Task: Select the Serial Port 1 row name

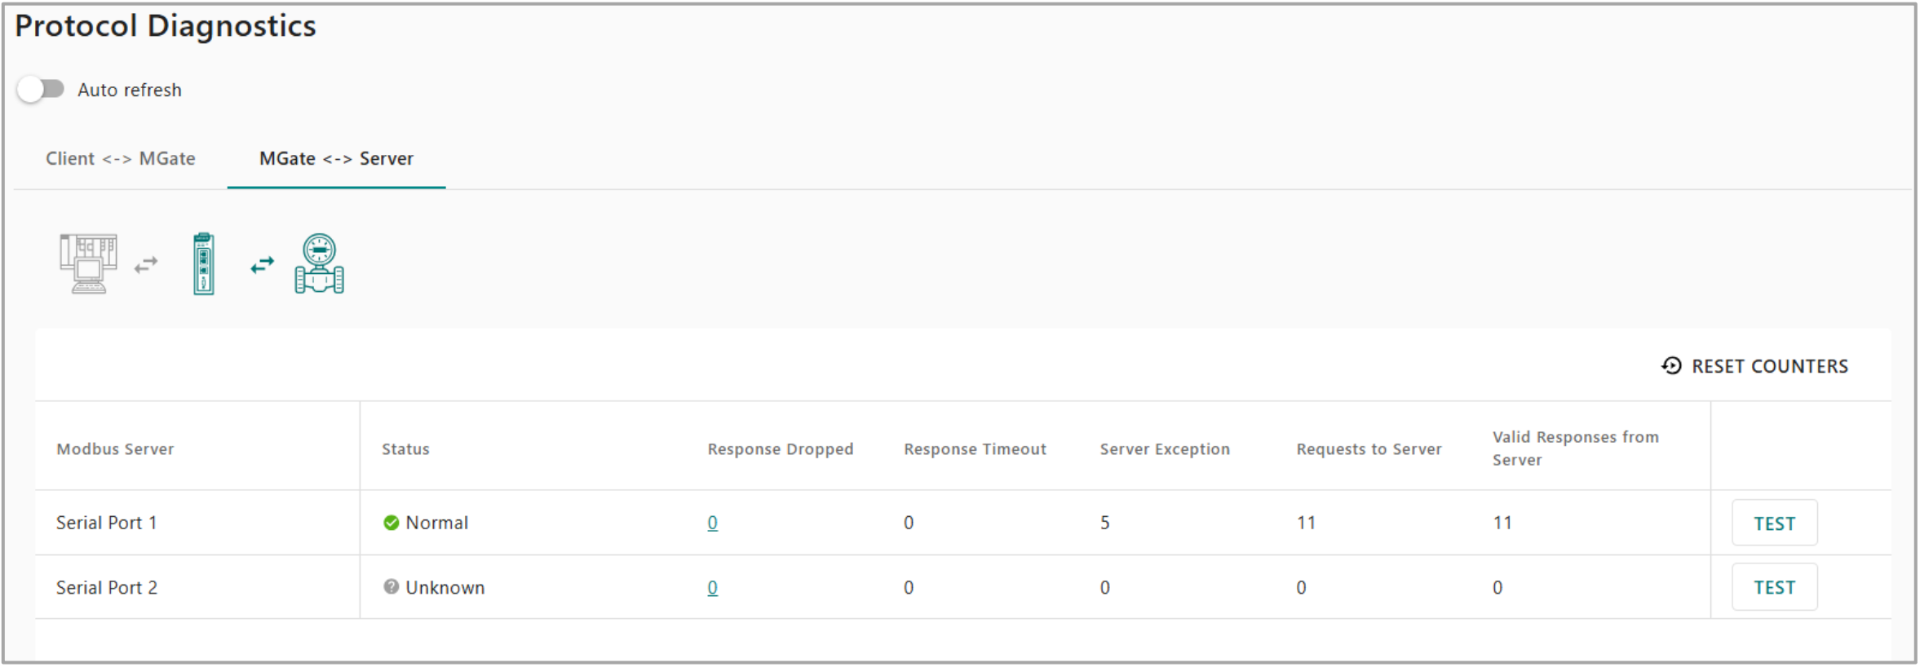Action: (x=106, y=523)
